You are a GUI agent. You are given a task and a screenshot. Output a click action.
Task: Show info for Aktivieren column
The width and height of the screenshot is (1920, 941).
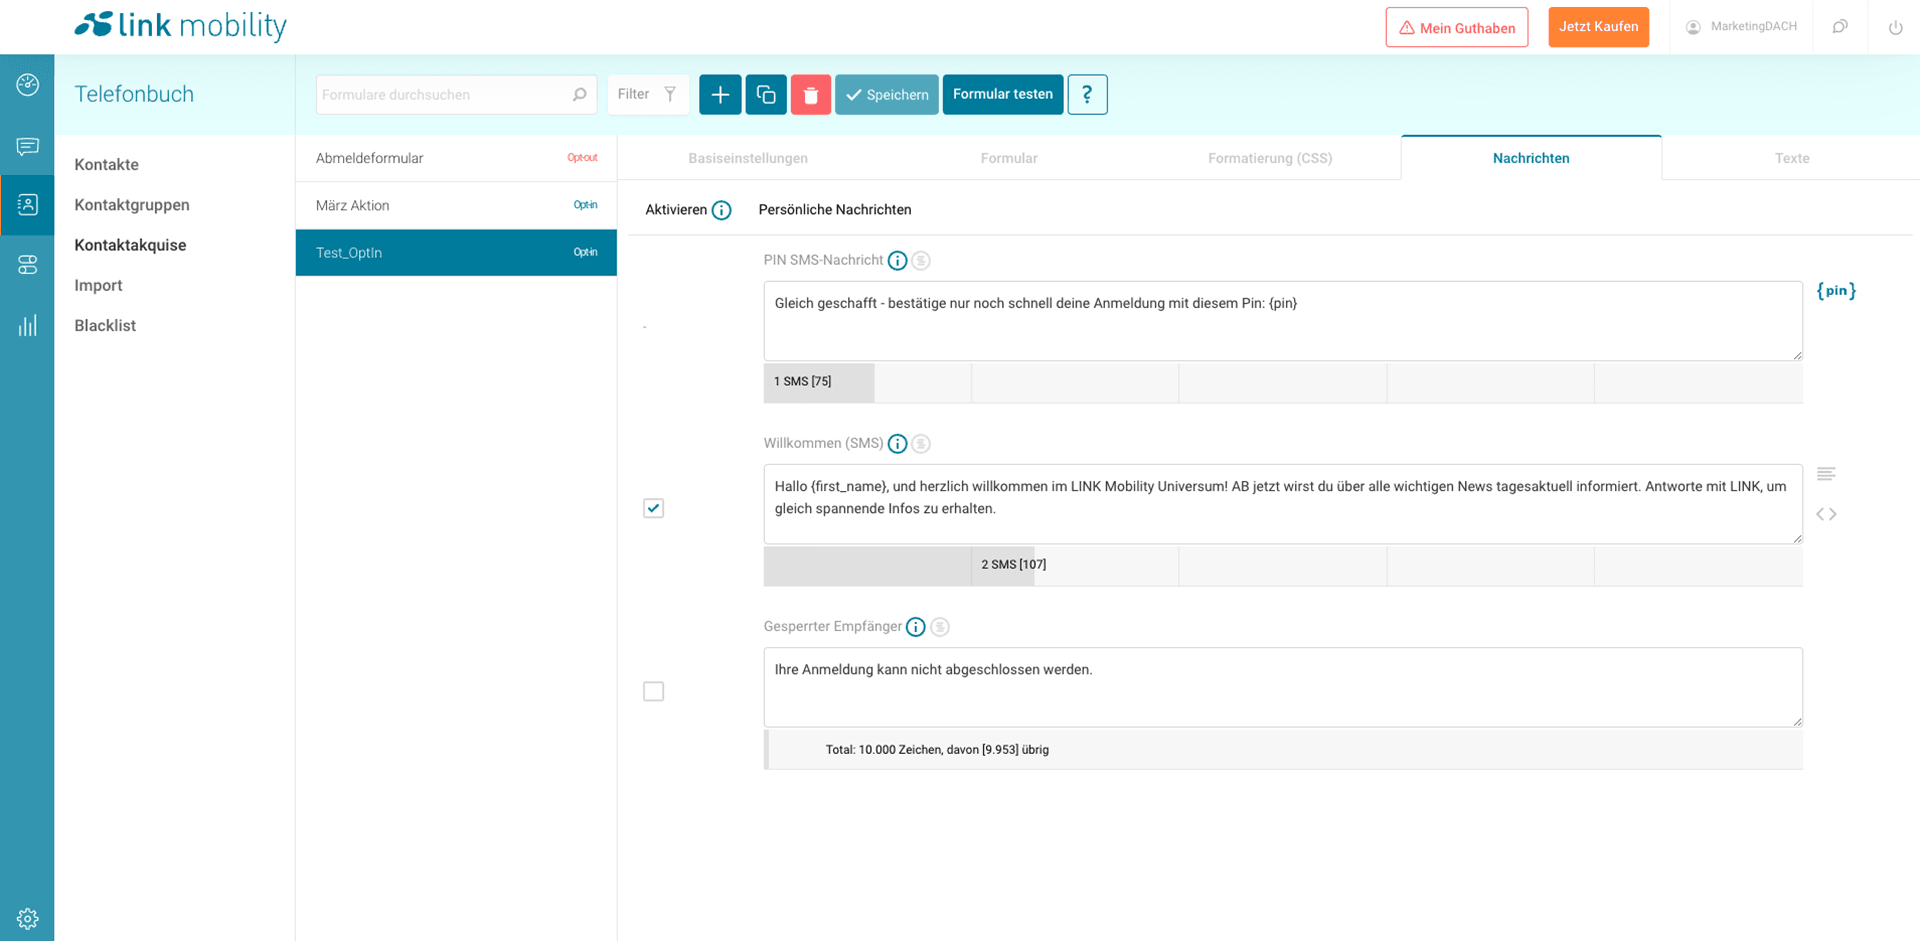(721, 210)
